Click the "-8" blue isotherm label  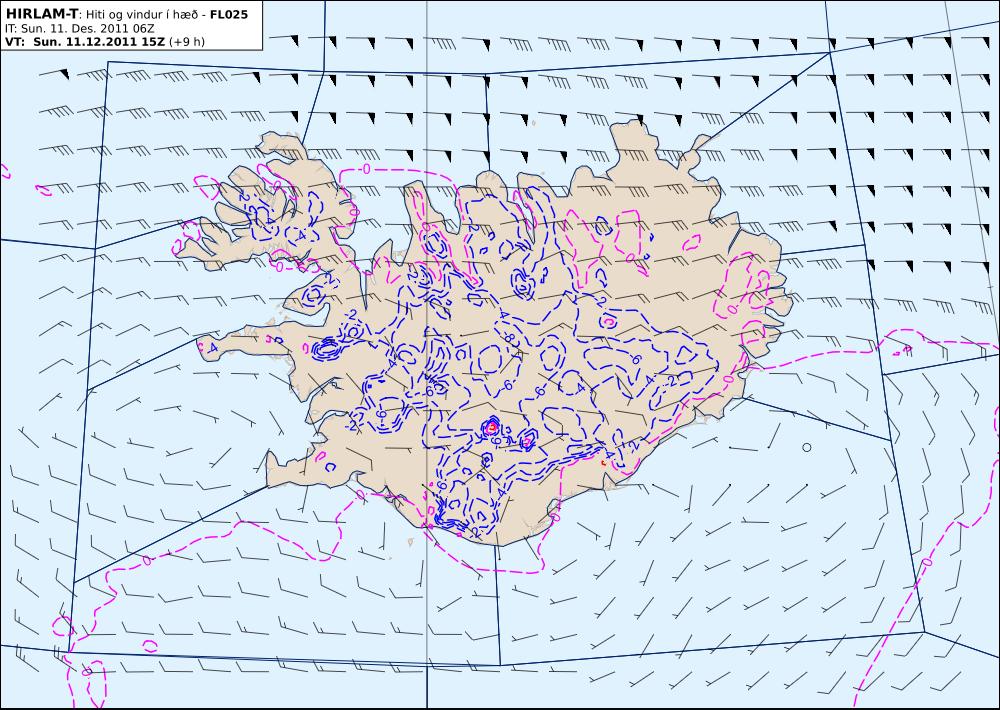pyautogui.click(x=509, y=337)
